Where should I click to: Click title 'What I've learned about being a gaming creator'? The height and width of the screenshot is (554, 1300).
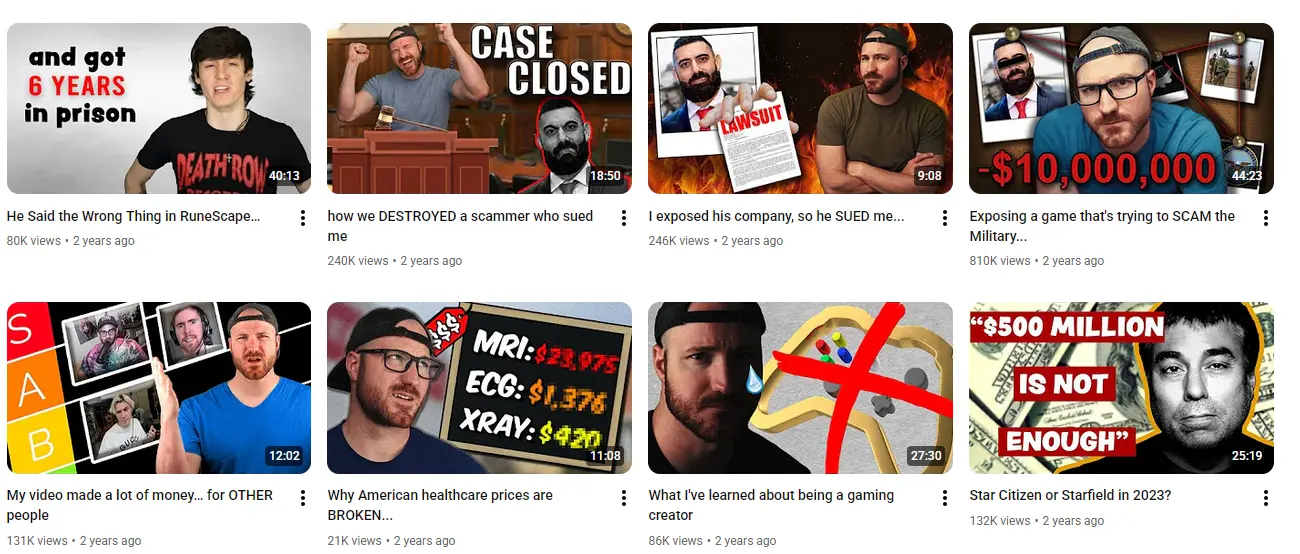(771, 506)
